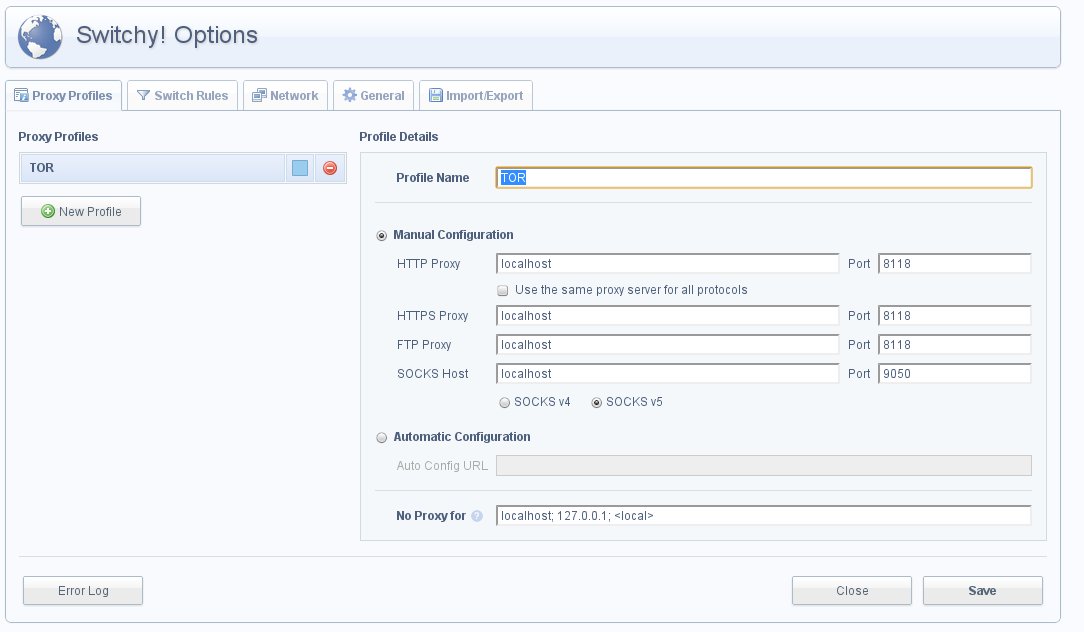Select the Manual Configuration radio button

(382, 236)
